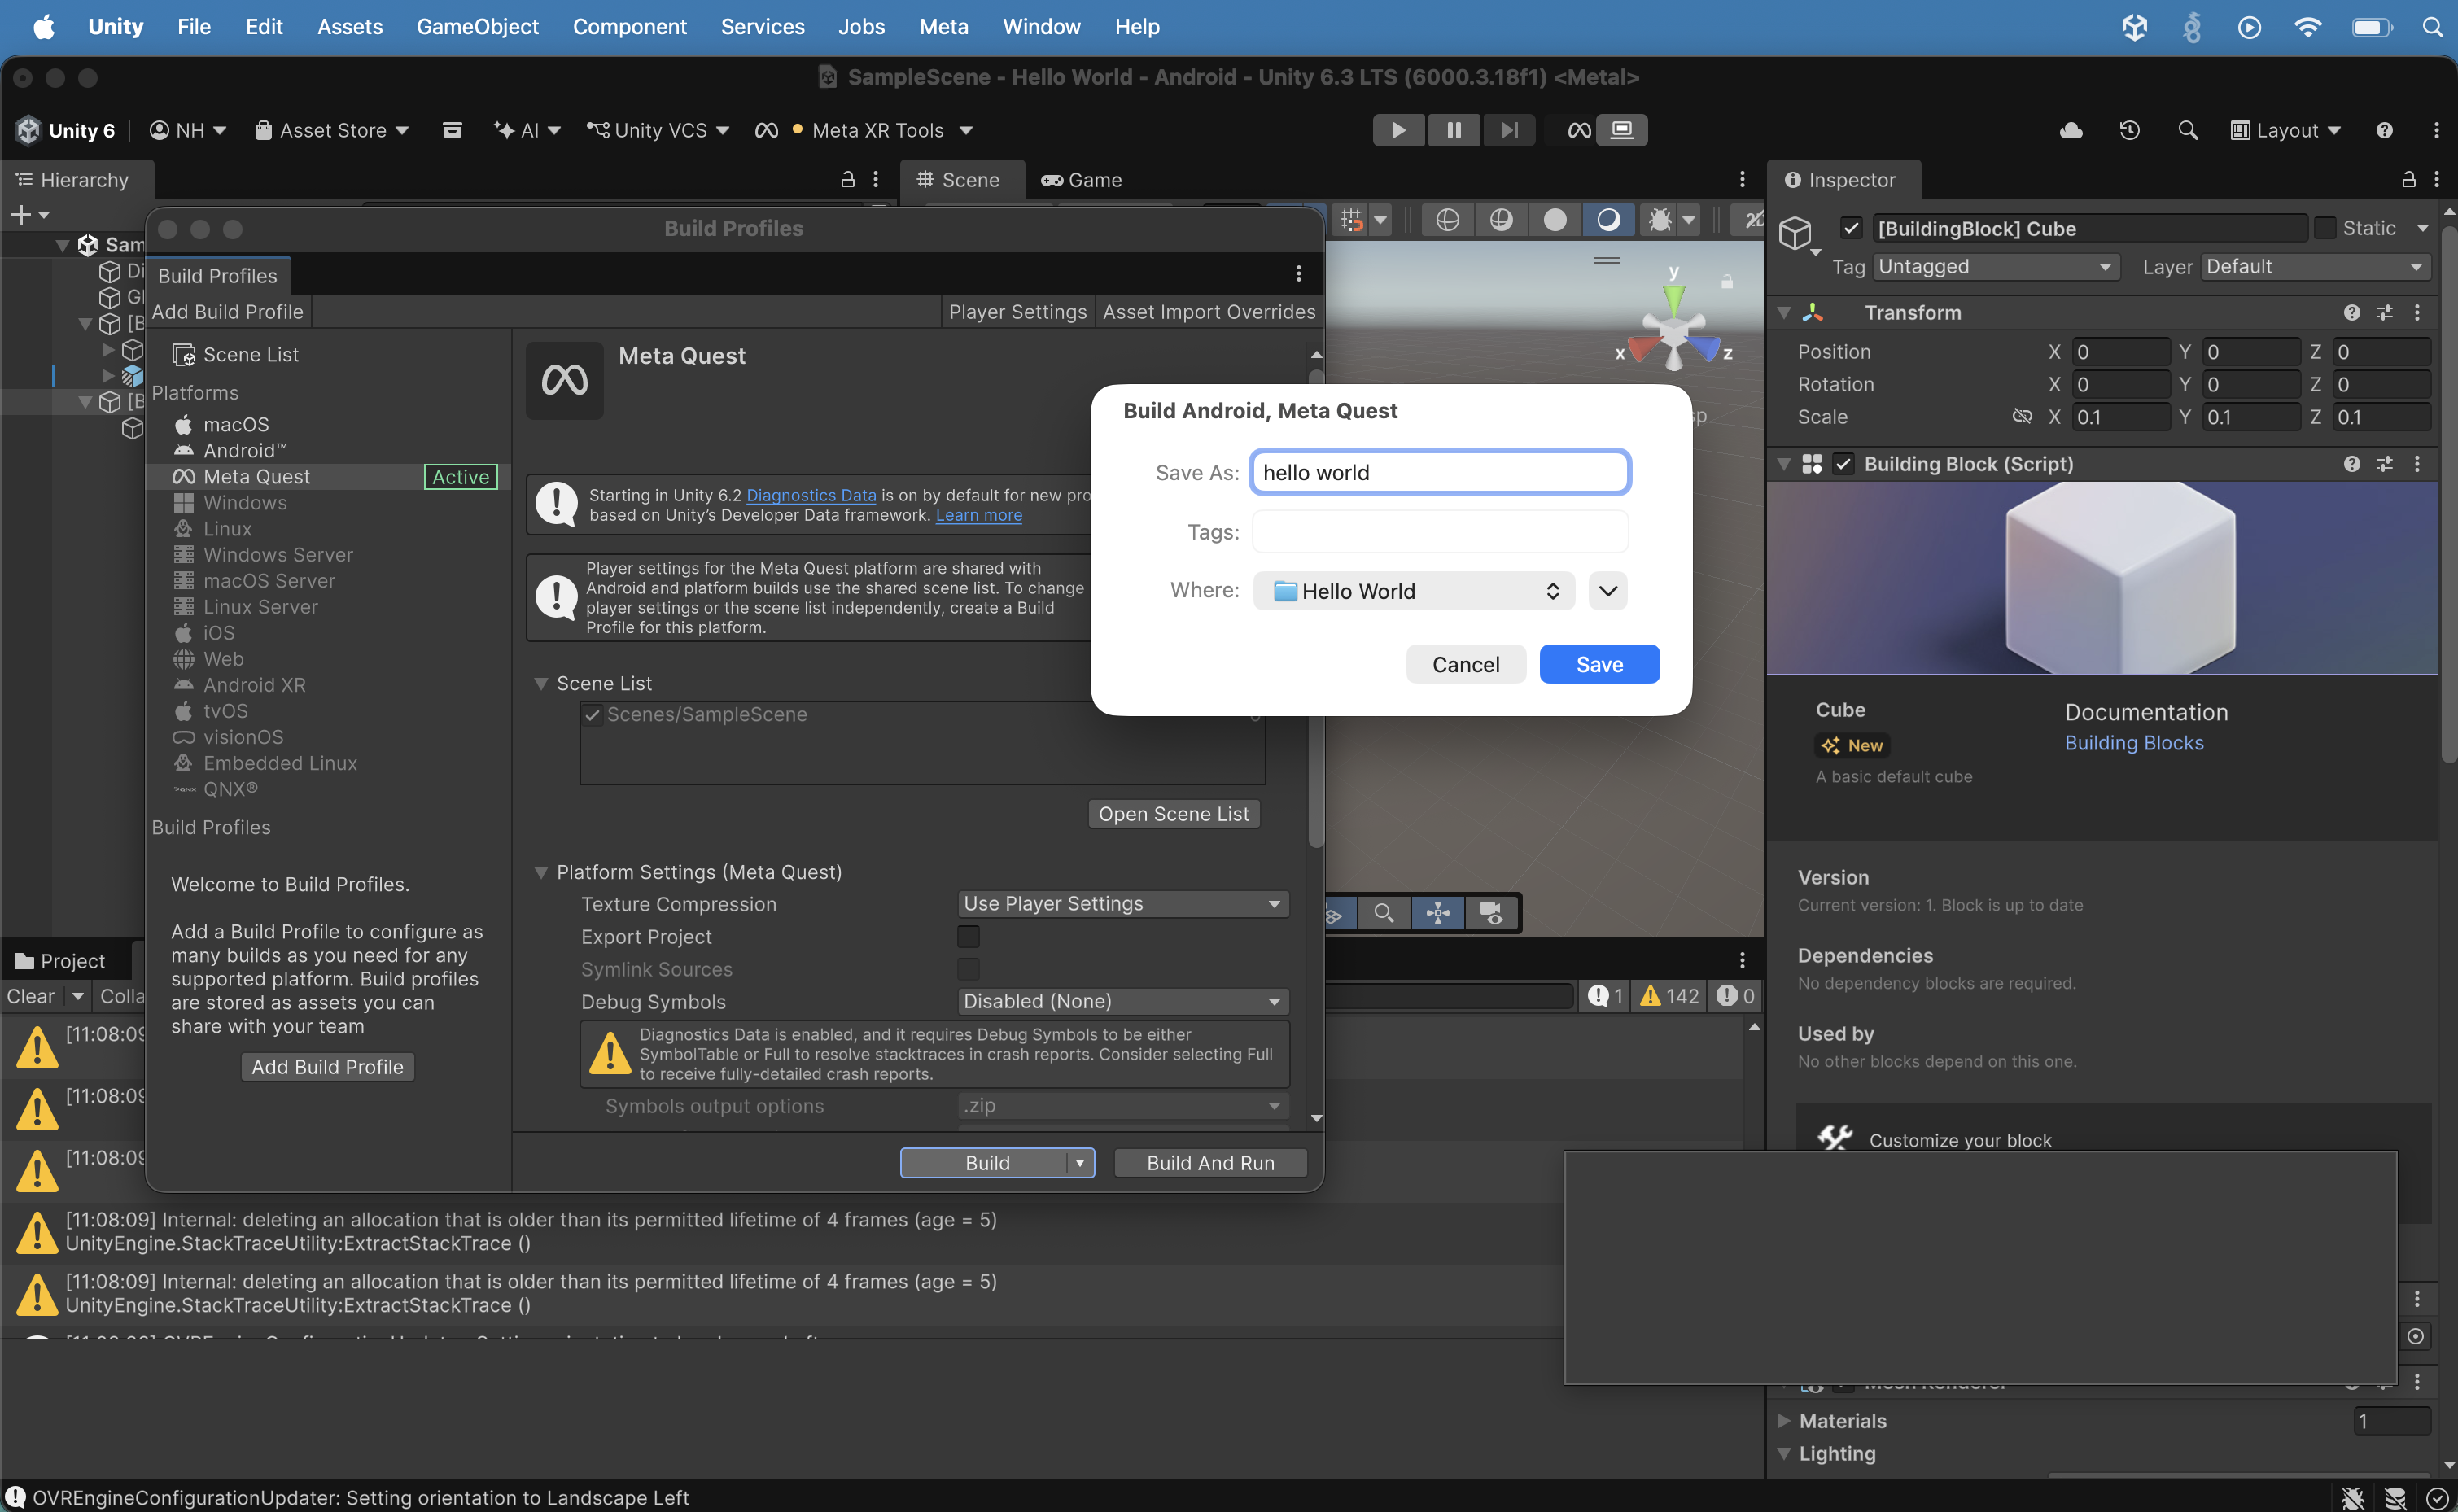Expand the save dialog with the chevron button
The width and height of the screenshot is (2458, 1512).
click(1607, 591)
